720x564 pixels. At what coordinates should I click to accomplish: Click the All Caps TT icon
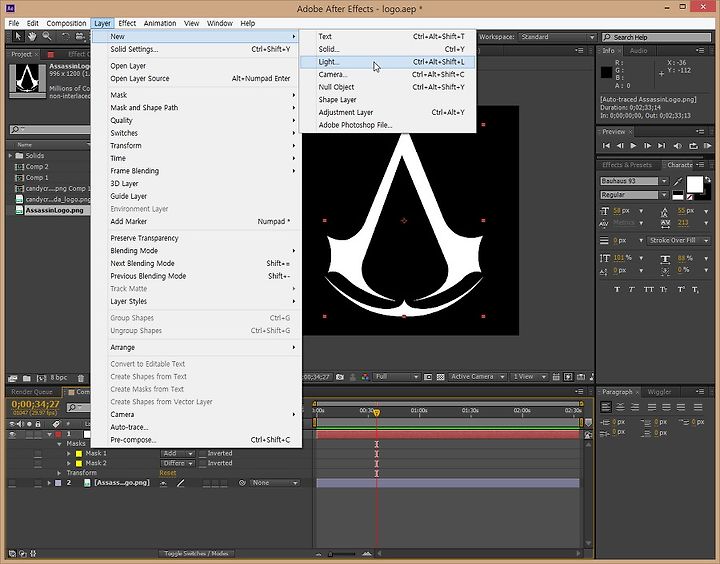pos(648,289)
